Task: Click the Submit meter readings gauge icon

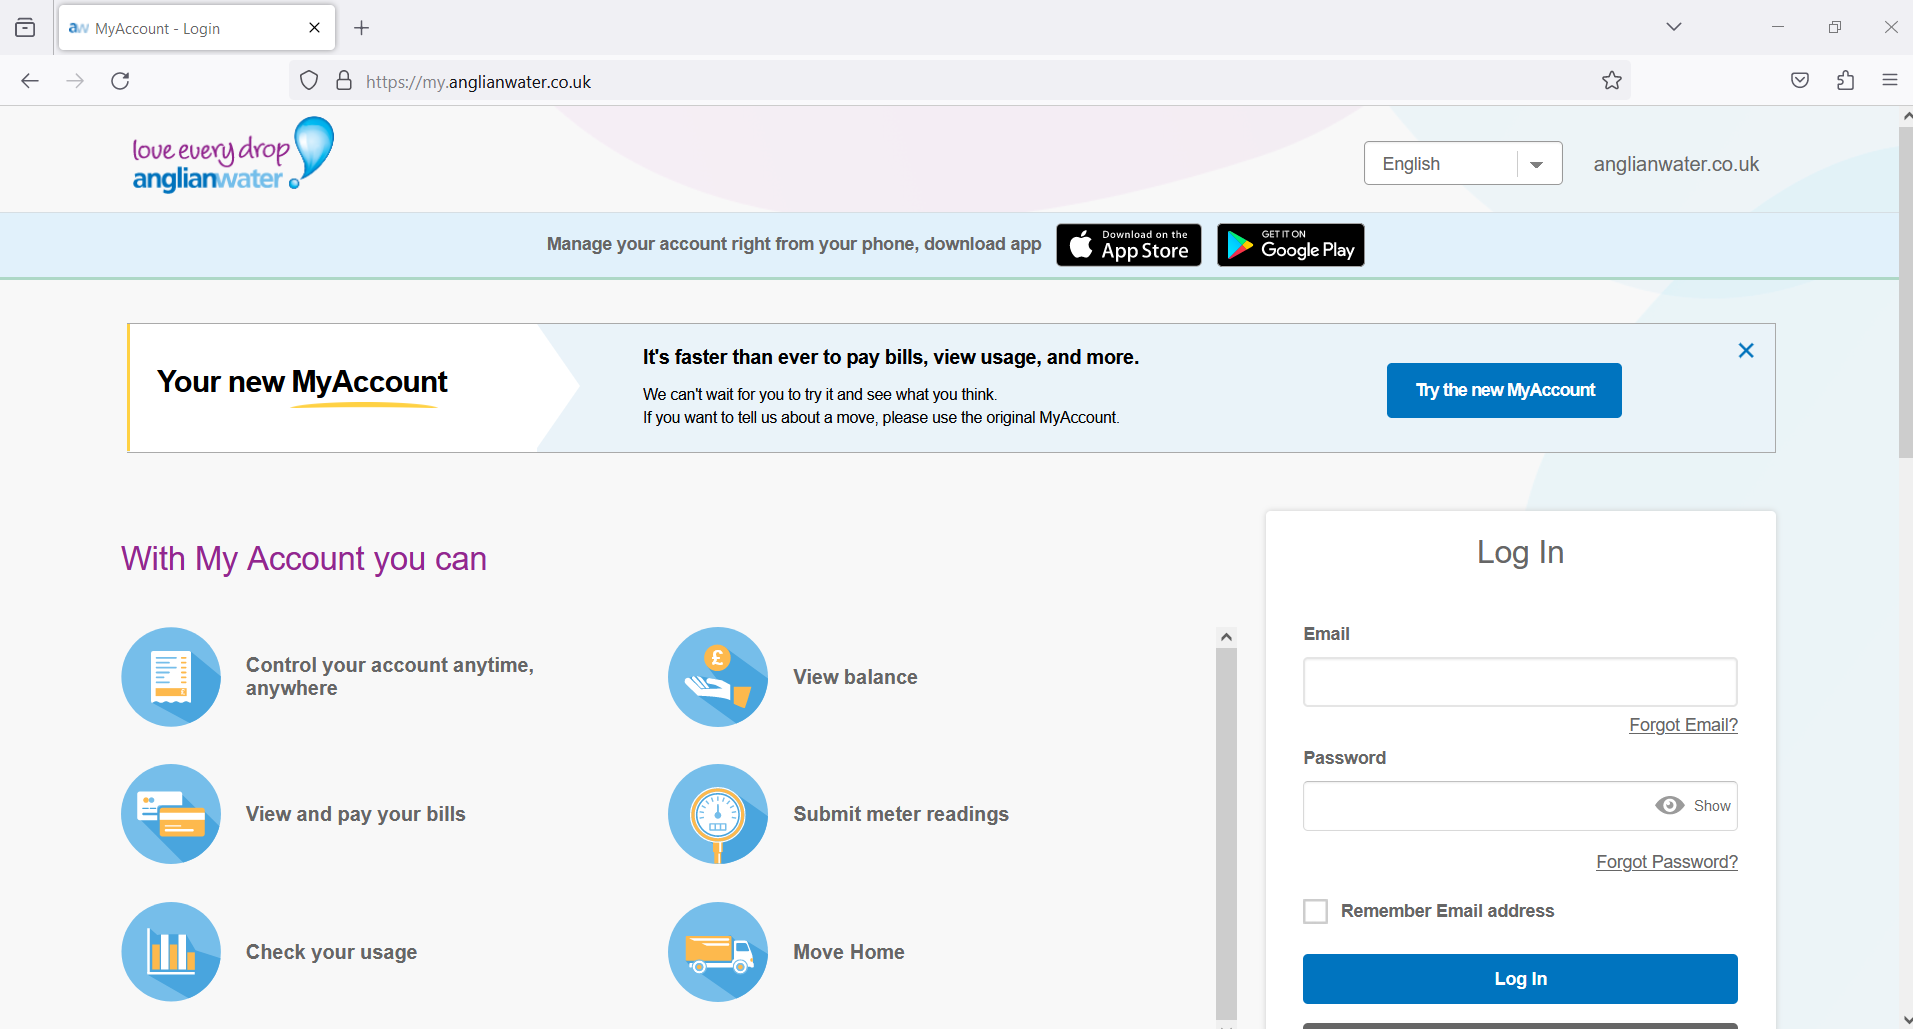Action: pyautogui.click(x=717, y=813)
